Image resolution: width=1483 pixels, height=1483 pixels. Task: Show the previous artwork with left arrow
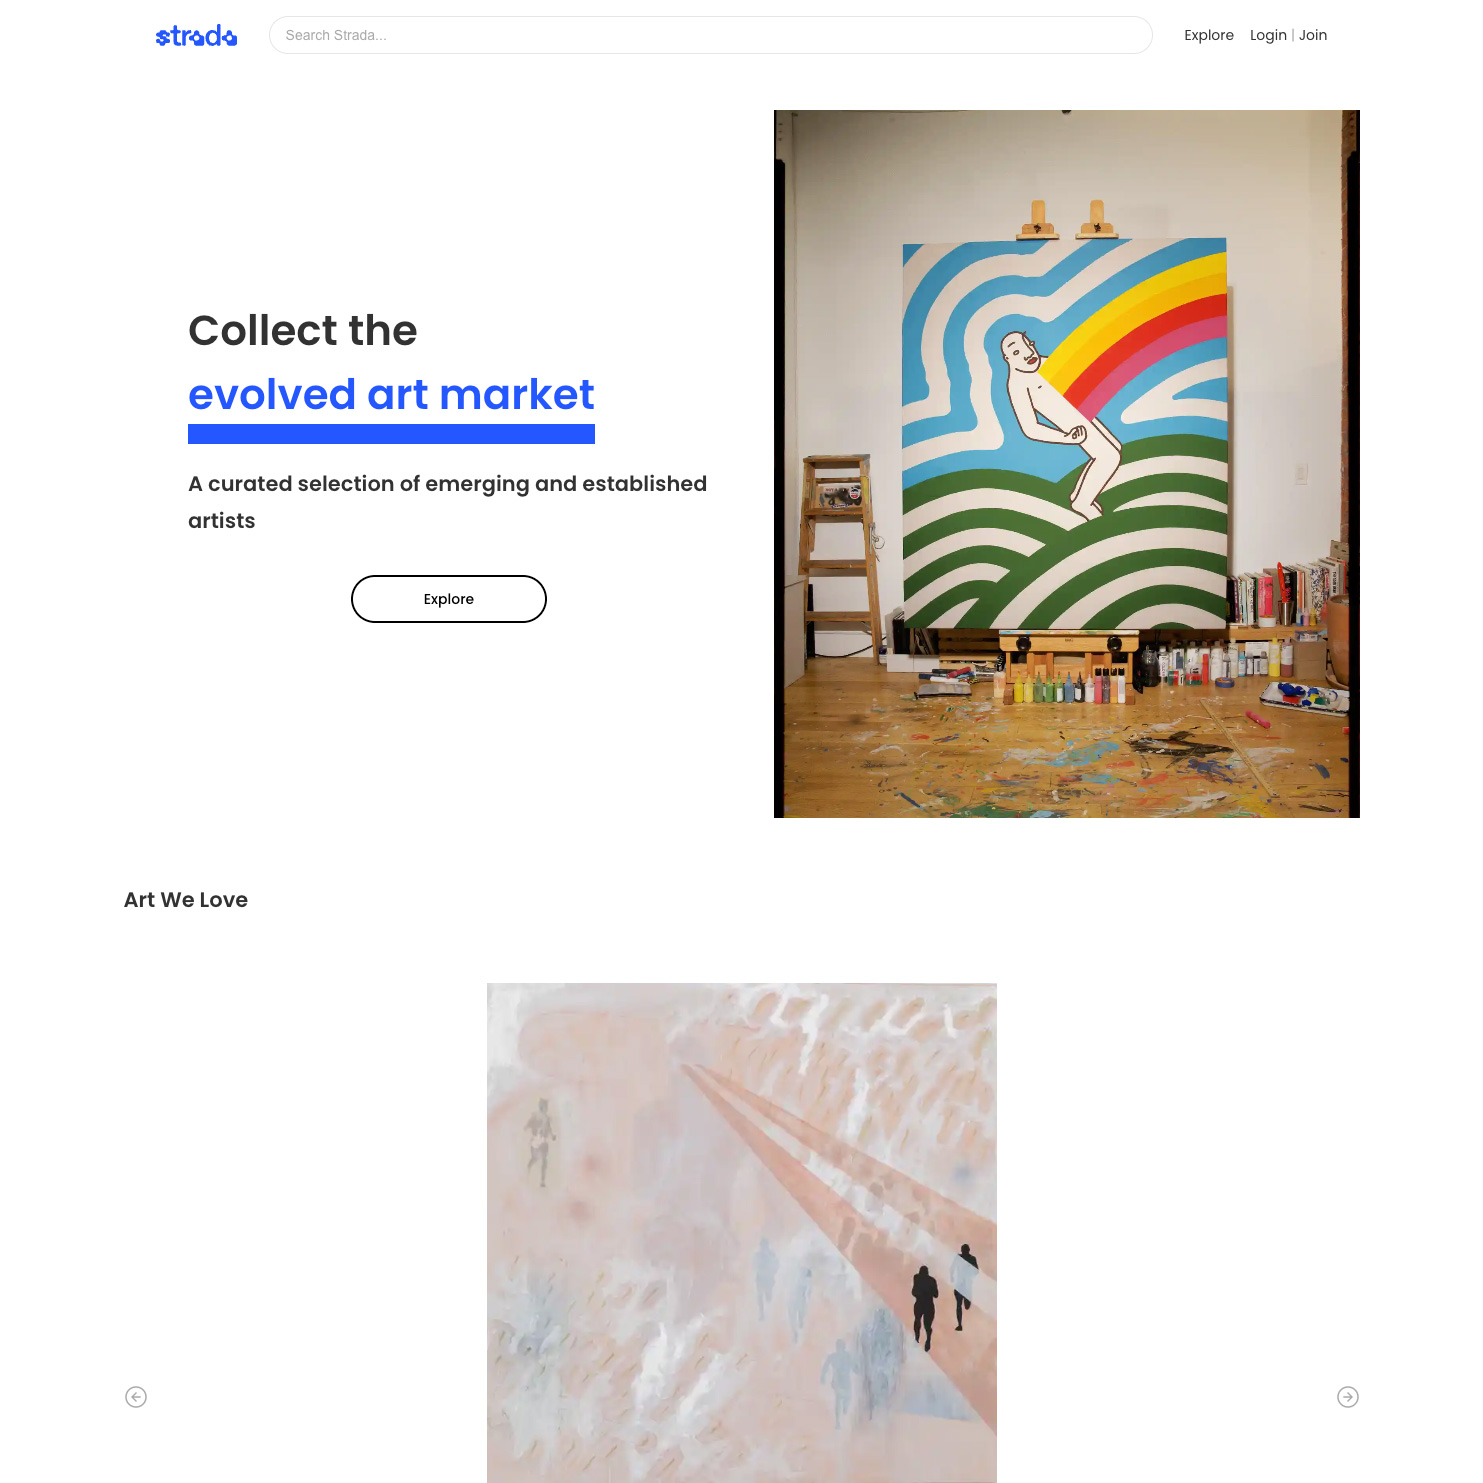point(136,1397)
